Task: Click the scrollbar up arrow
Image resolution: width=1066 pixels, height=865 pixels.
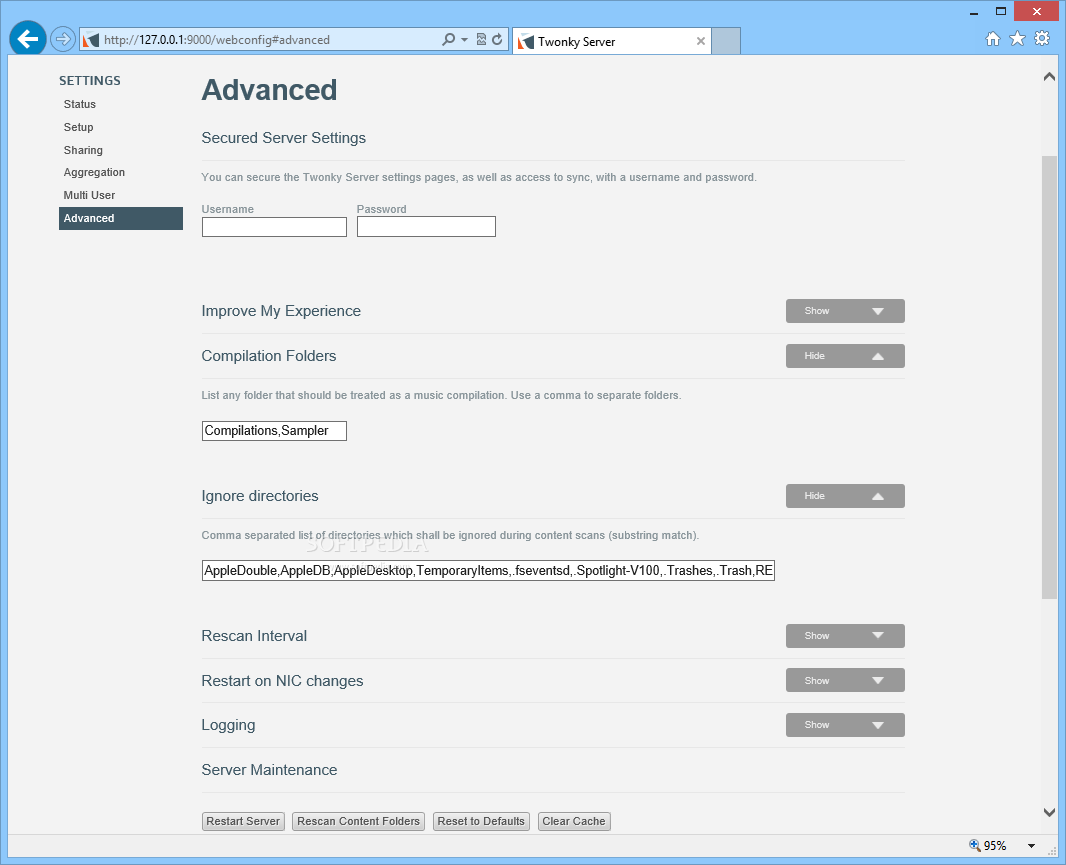Action: pyautogui.click(x=1049, y=77)
